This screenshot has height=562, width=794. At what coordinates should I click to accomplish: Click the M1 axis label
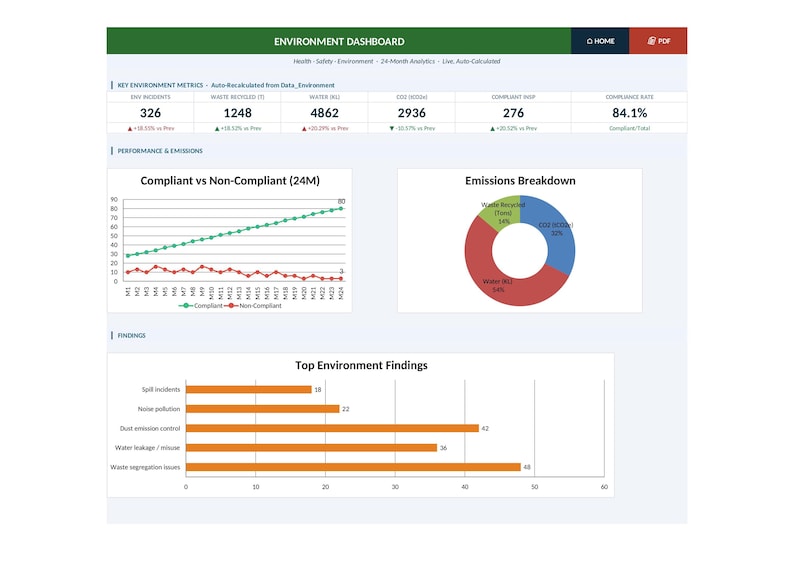pyautogui.click(x=128, y=292)
